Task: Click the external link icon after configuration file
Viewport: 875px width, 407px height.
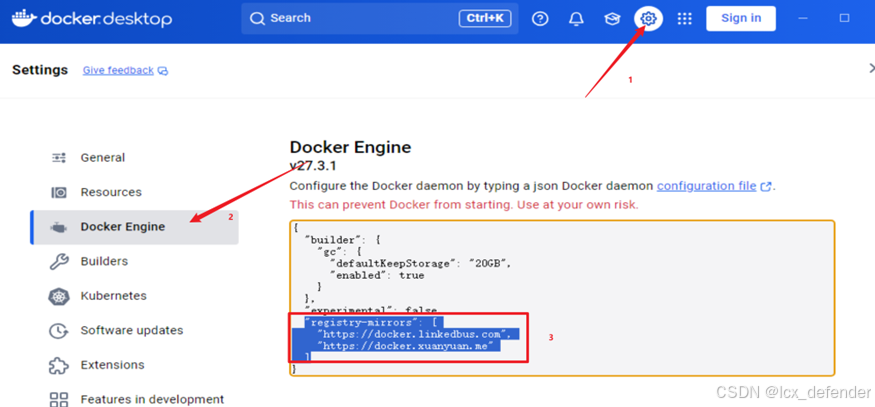Action: pos(766,186)
